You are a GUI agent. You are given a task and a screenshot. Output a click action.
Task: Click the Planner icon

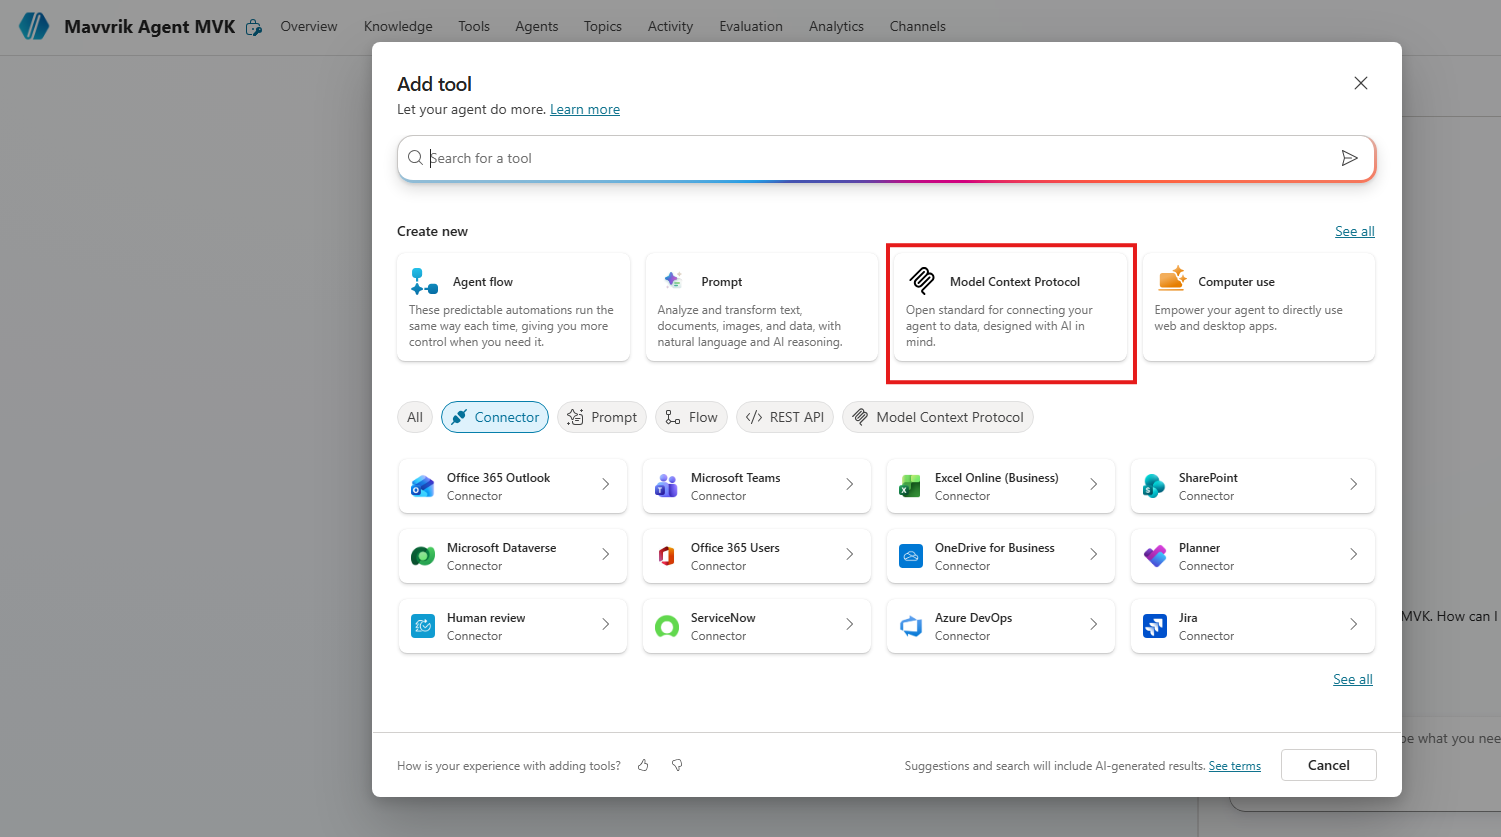1154,557
